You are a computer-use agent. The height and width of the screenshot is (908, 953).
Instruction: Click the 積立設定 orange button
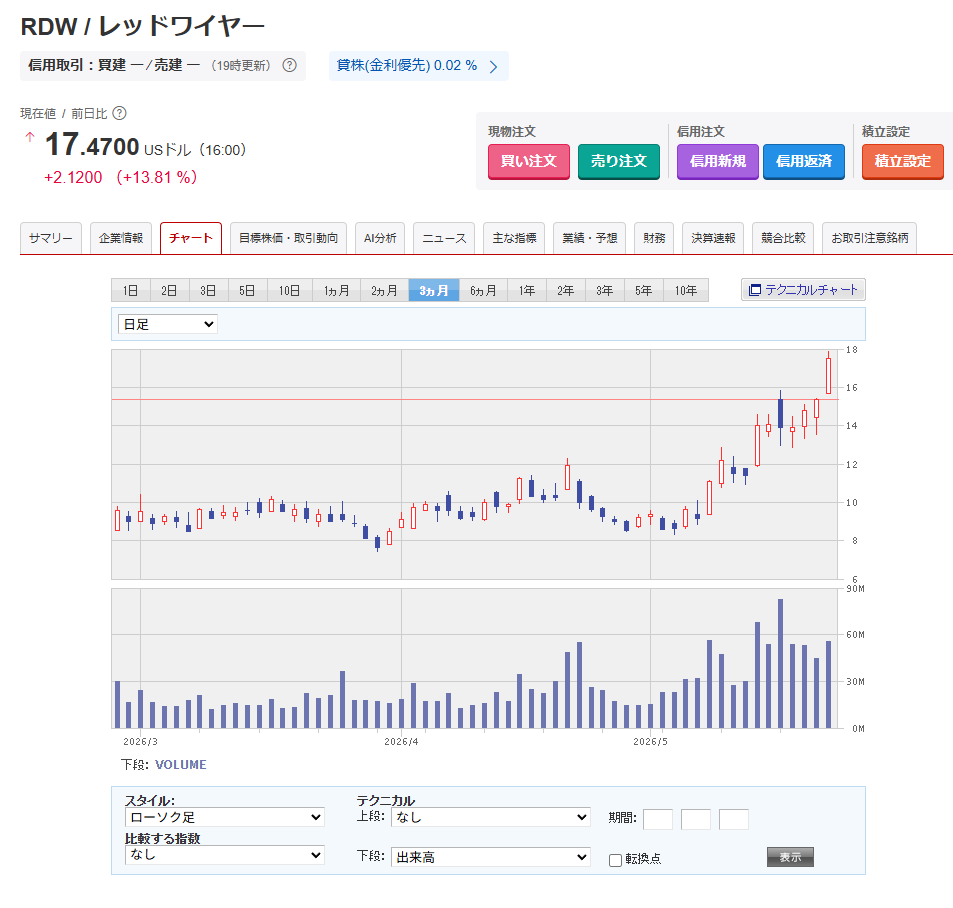point(903,161)
